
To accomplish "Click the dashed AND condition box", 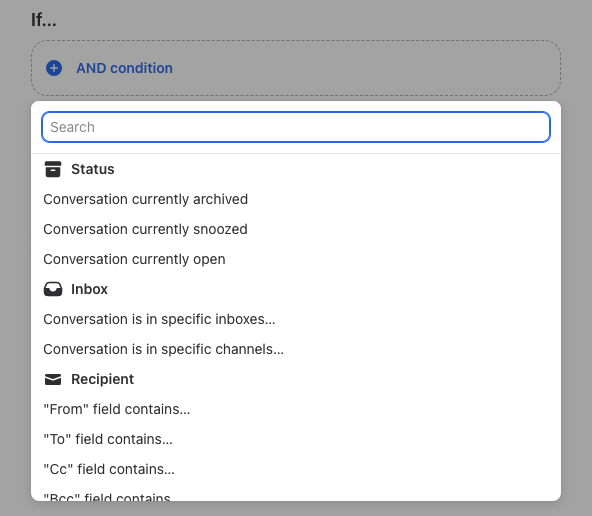I will coord(296,68).
